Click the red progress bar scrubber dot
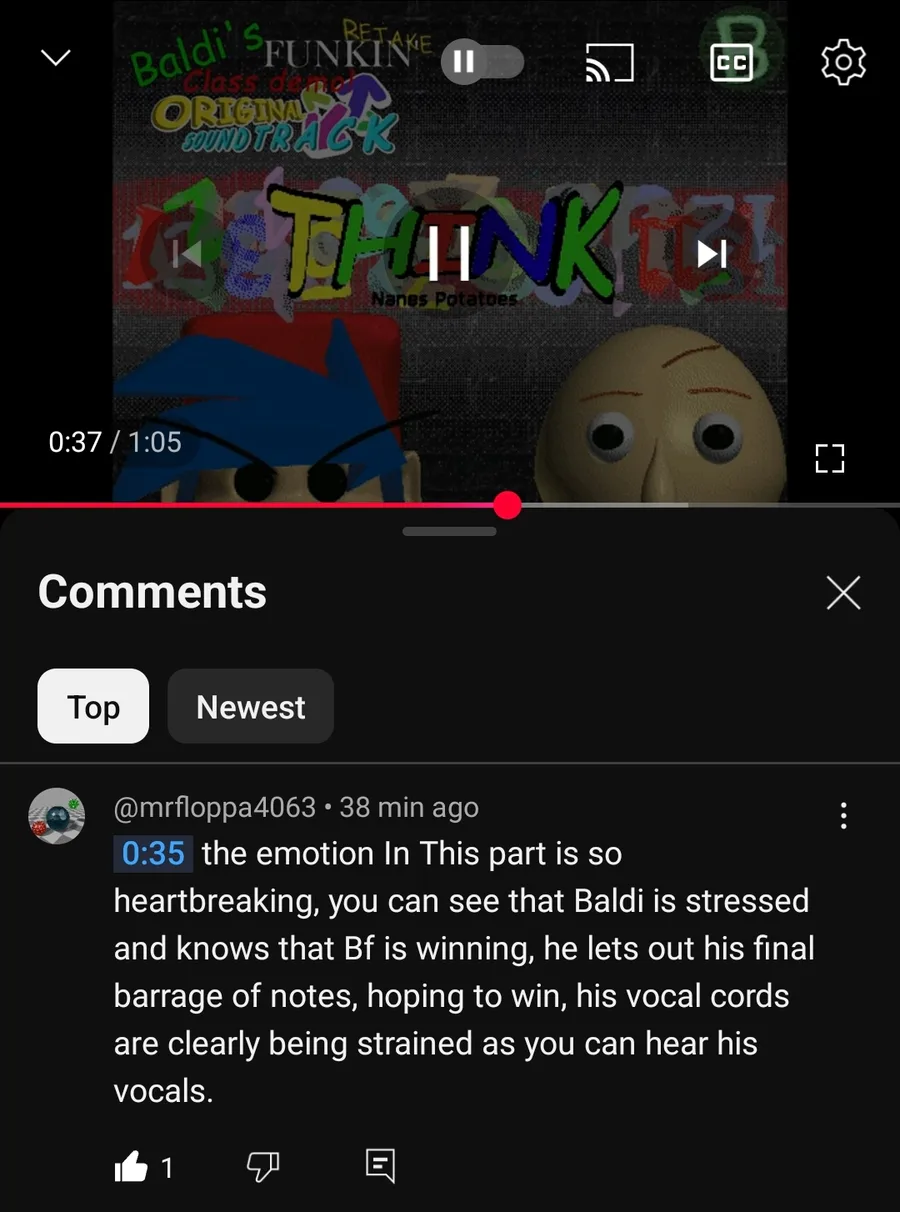The height and width of the screenshot is (1212, 900). pos(508,506)
